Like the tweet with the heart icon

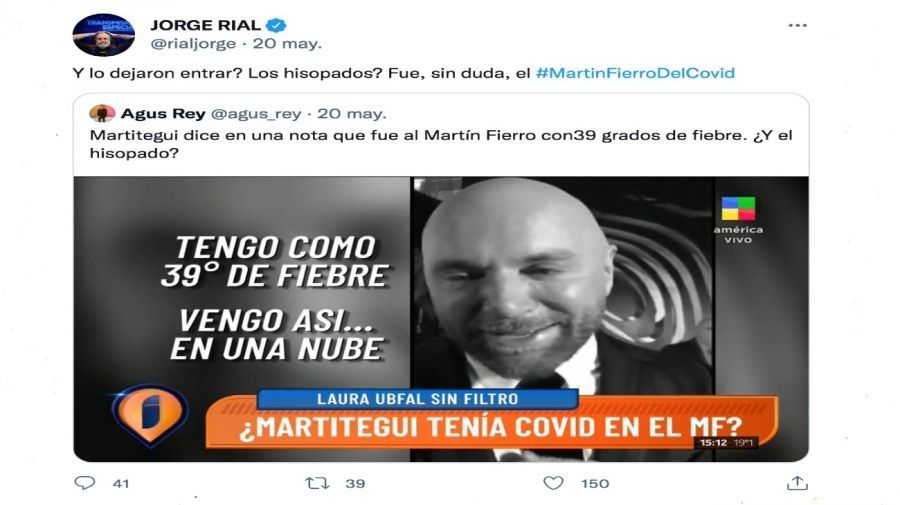[553, 483]
